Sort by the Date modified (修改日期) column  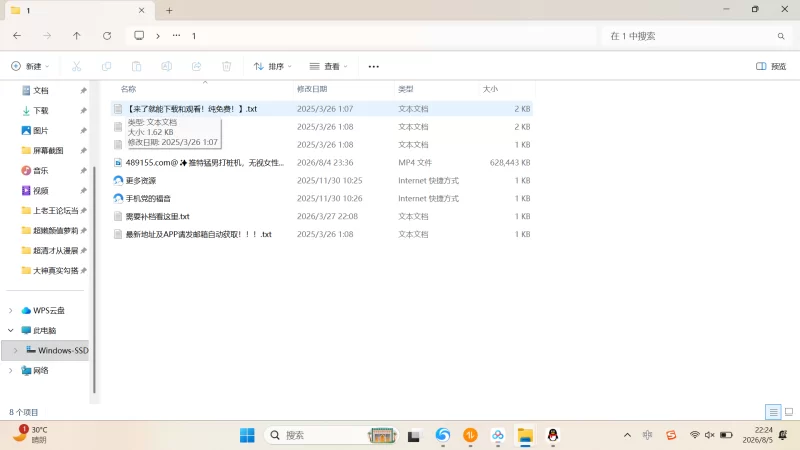tap(312, 89)
